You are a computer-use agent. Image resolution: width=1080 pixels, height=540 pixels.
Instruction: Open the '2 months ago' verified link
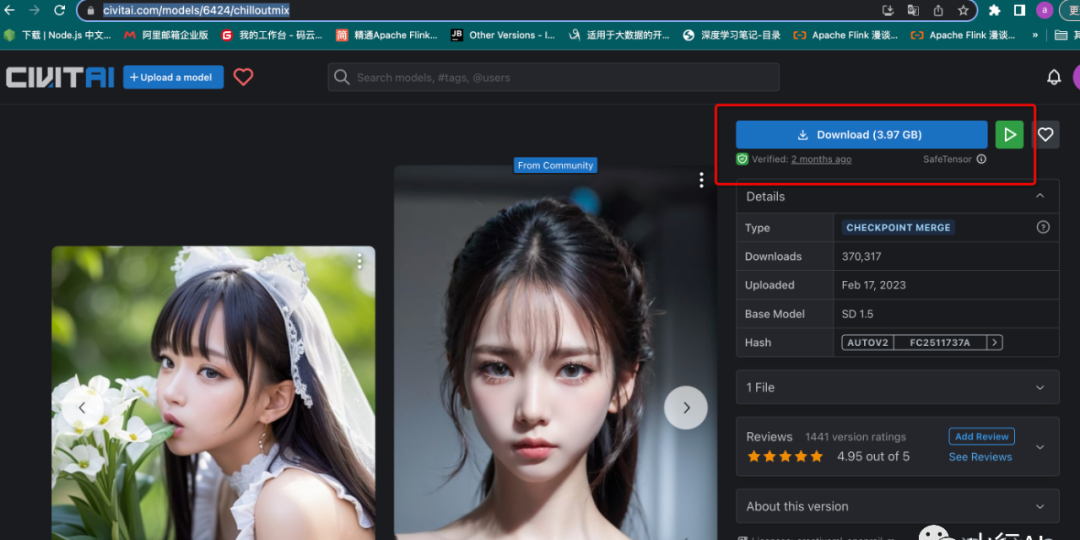tap(821, 159)
